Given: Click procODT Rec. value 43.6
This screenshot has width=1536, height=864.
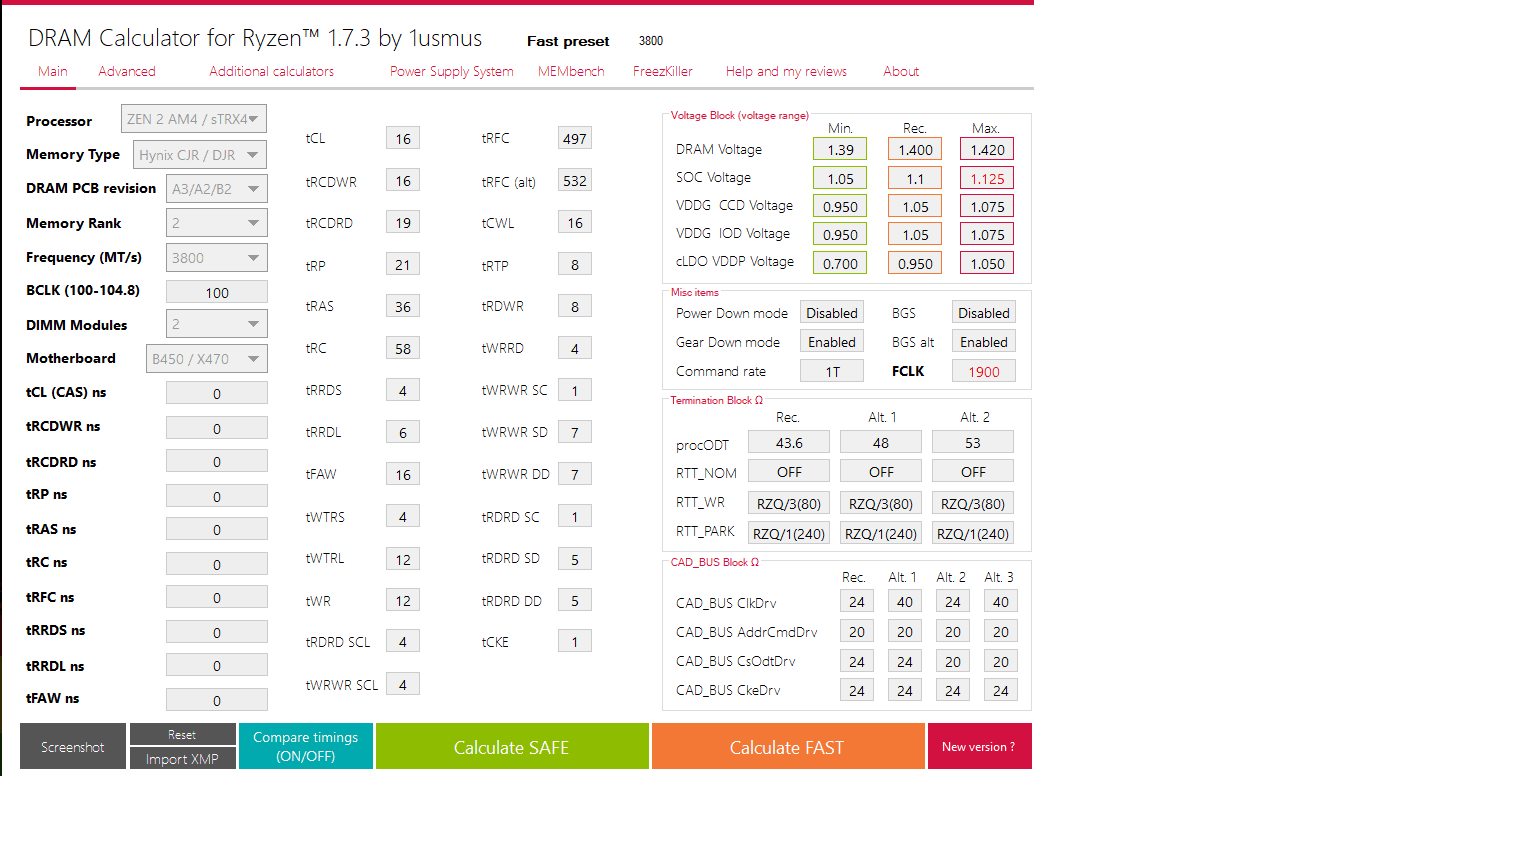Looking at the screenshot, I should [789, 442].
